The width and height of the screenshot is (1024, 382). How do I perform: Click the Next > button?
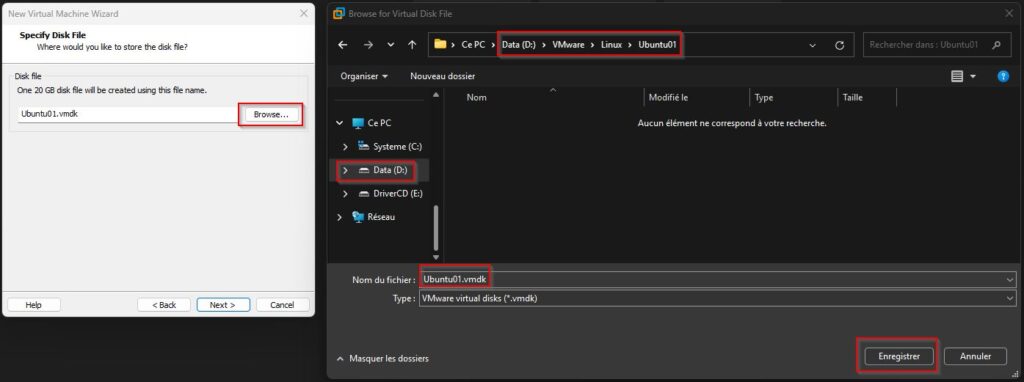coord(222,305)
